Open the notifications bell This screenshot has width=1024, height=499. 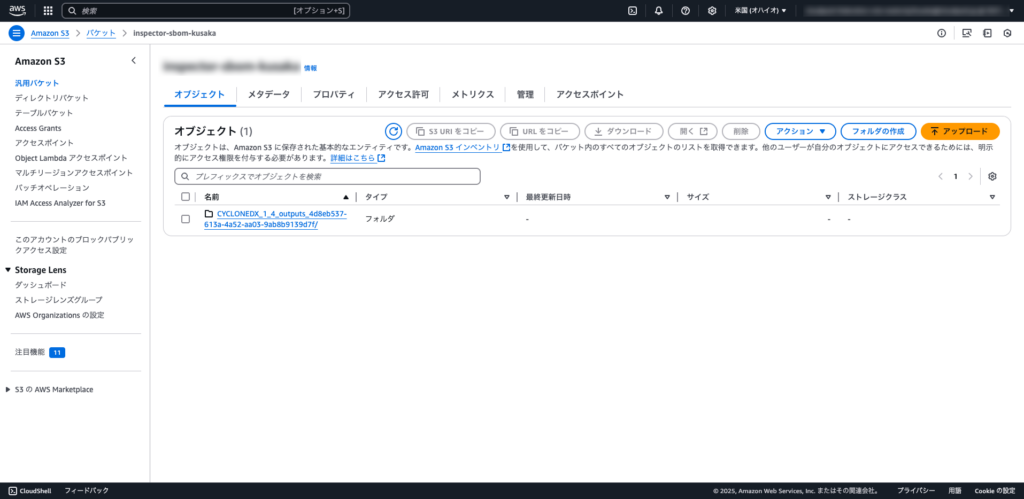[658, 10]
